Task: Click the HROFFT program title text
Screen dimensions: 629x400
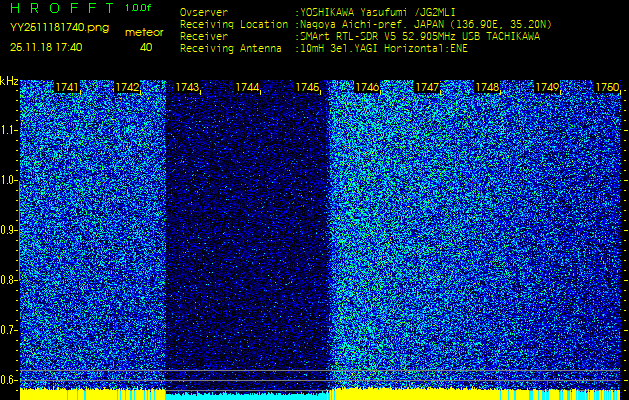Action: tap(62, 8)
